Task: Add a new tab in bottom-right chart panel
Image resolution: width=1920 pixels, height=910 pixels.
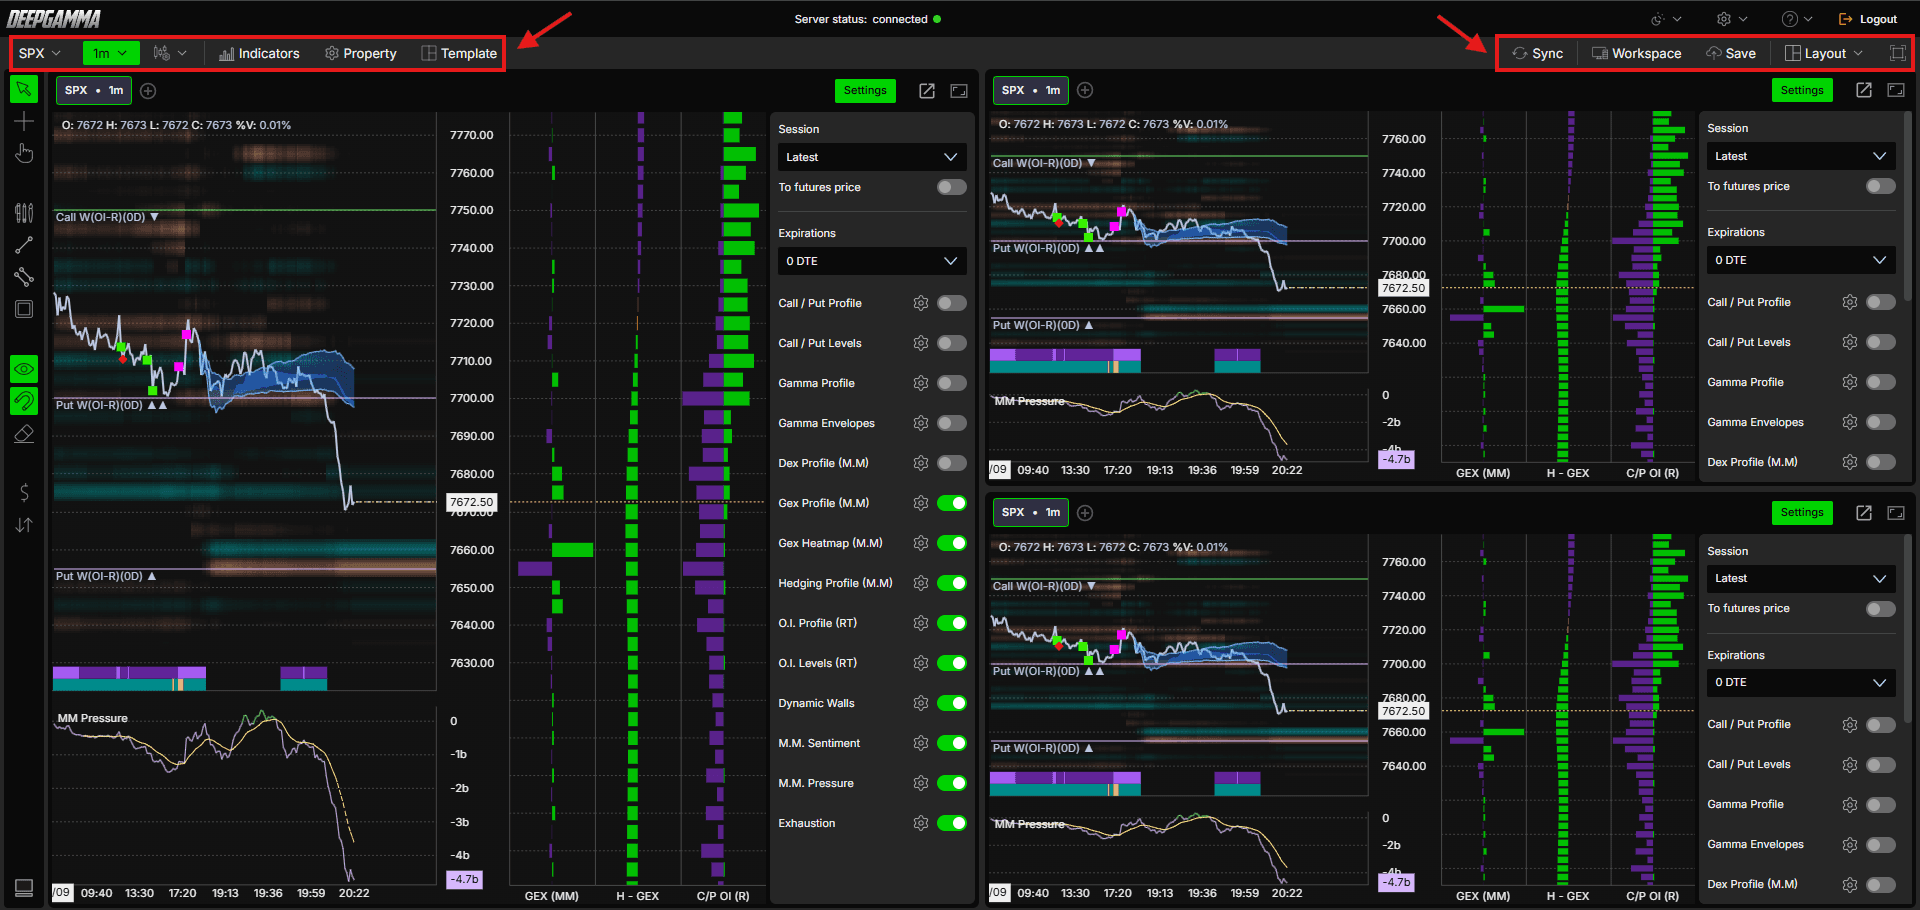Action: pyautogui.click(x=1085, y=513)
